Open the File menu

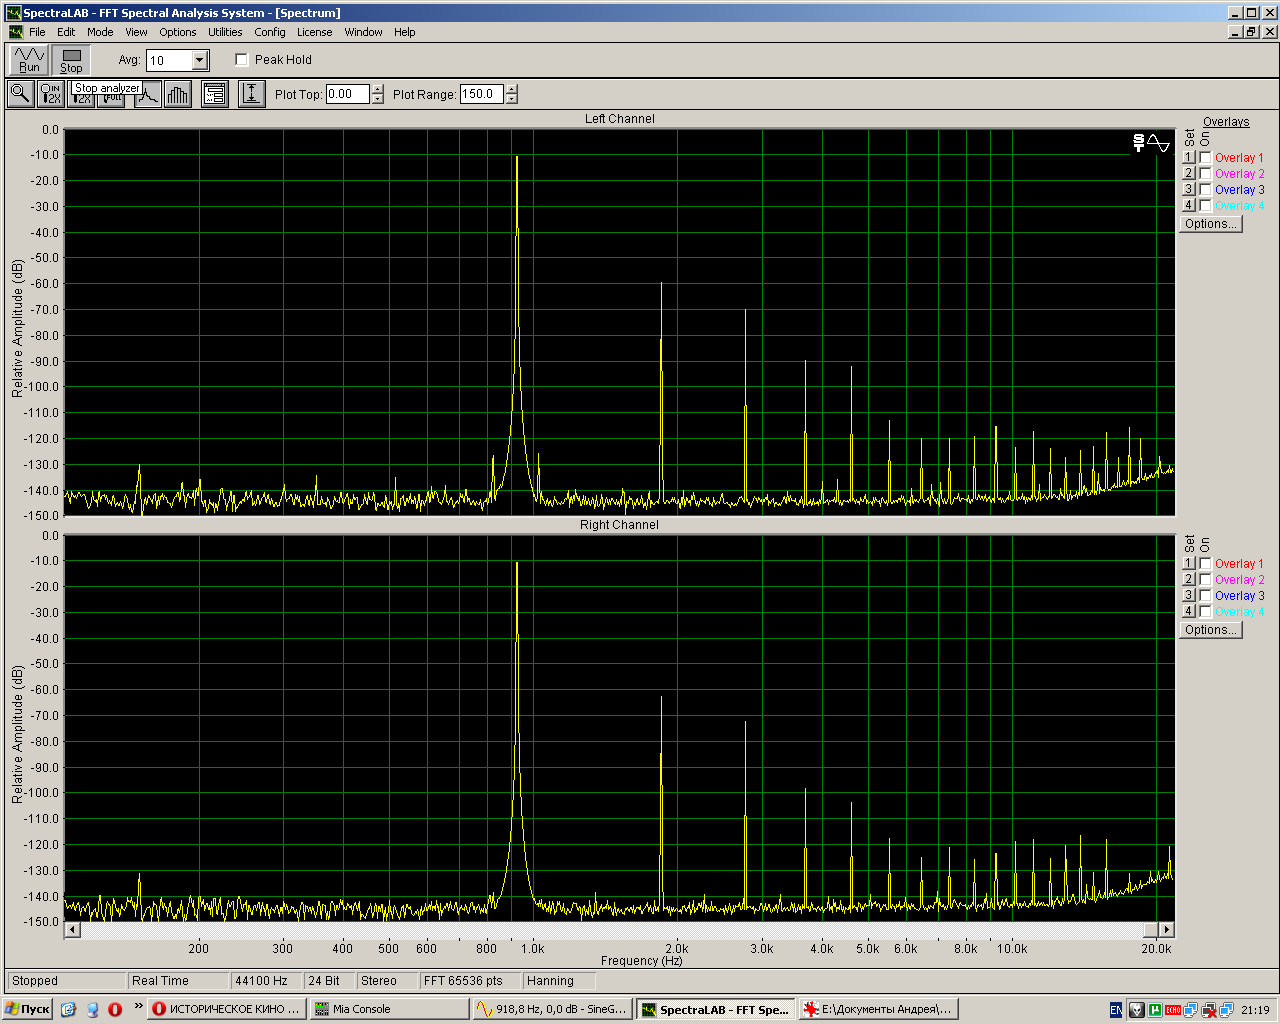pyautogui.click(x=37, y=32)
